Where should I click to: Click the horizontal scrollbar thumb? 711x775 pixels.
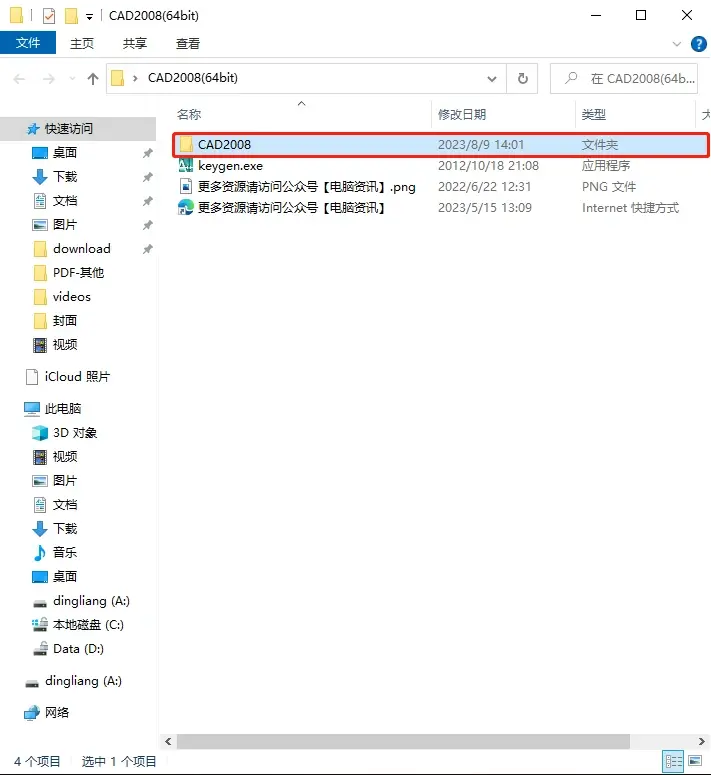tap(403, 741)
